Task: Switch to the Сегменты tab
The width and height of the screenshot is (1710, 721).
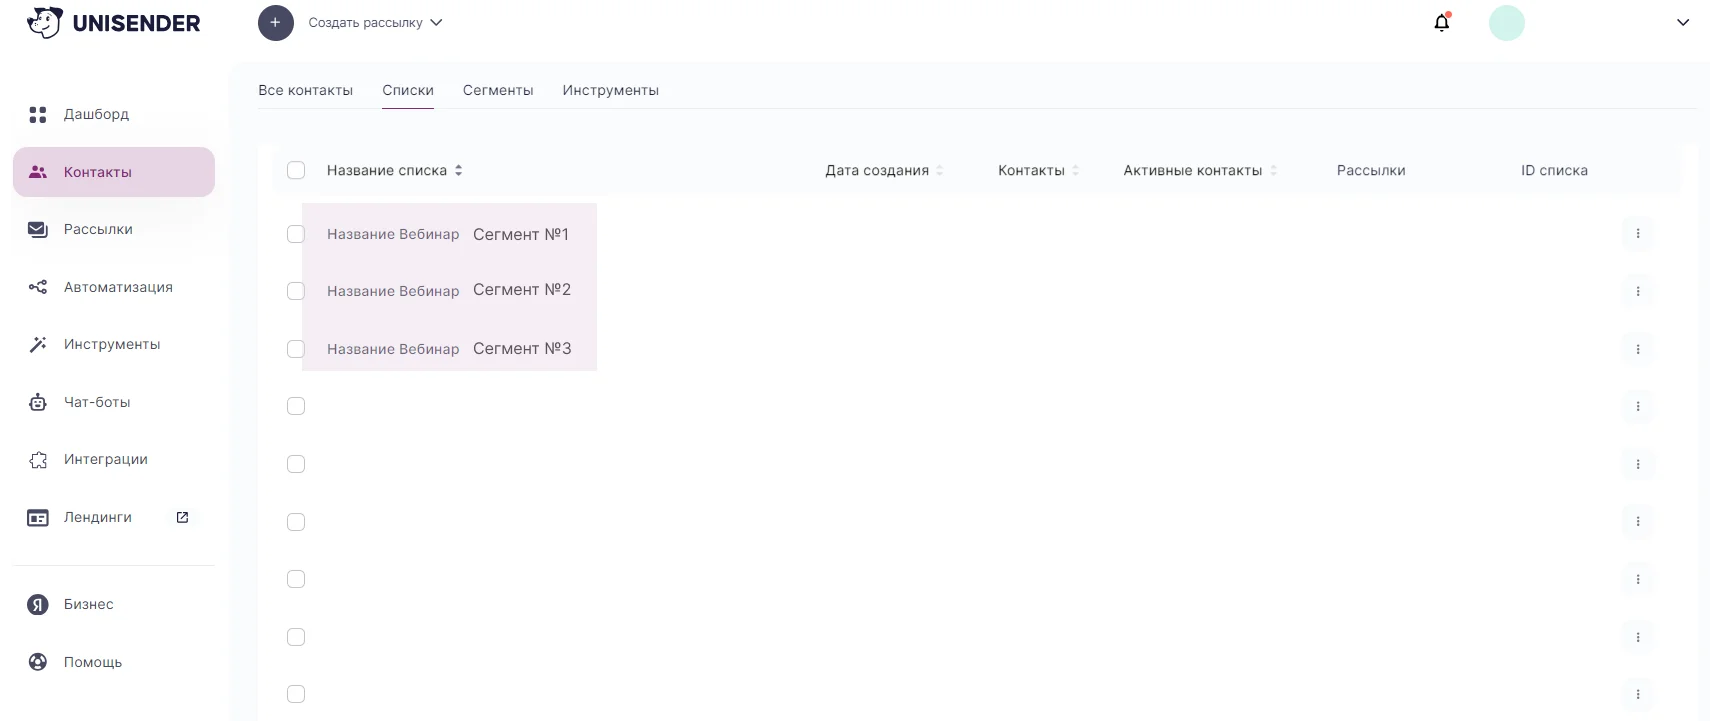Action: (498, 90)
